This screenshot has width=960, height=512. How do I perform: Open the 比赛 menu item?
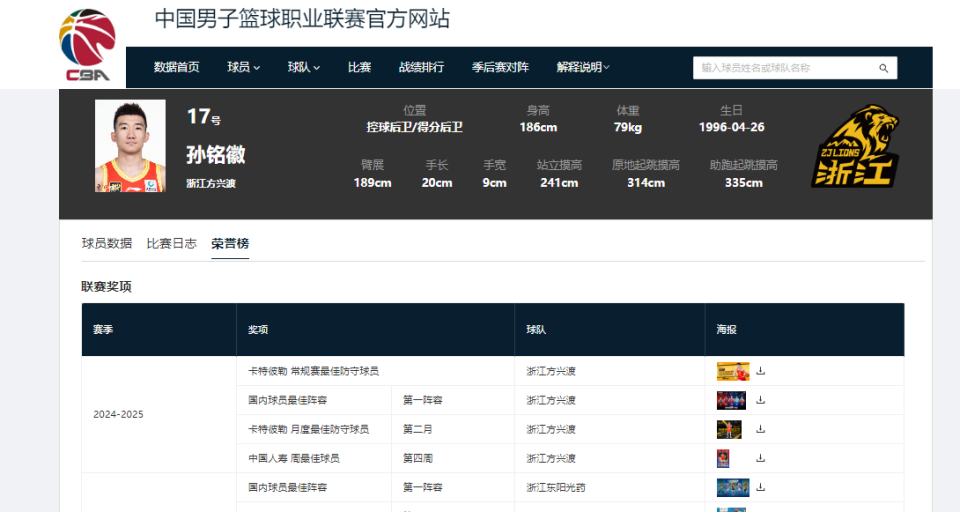tap(359, 67)
